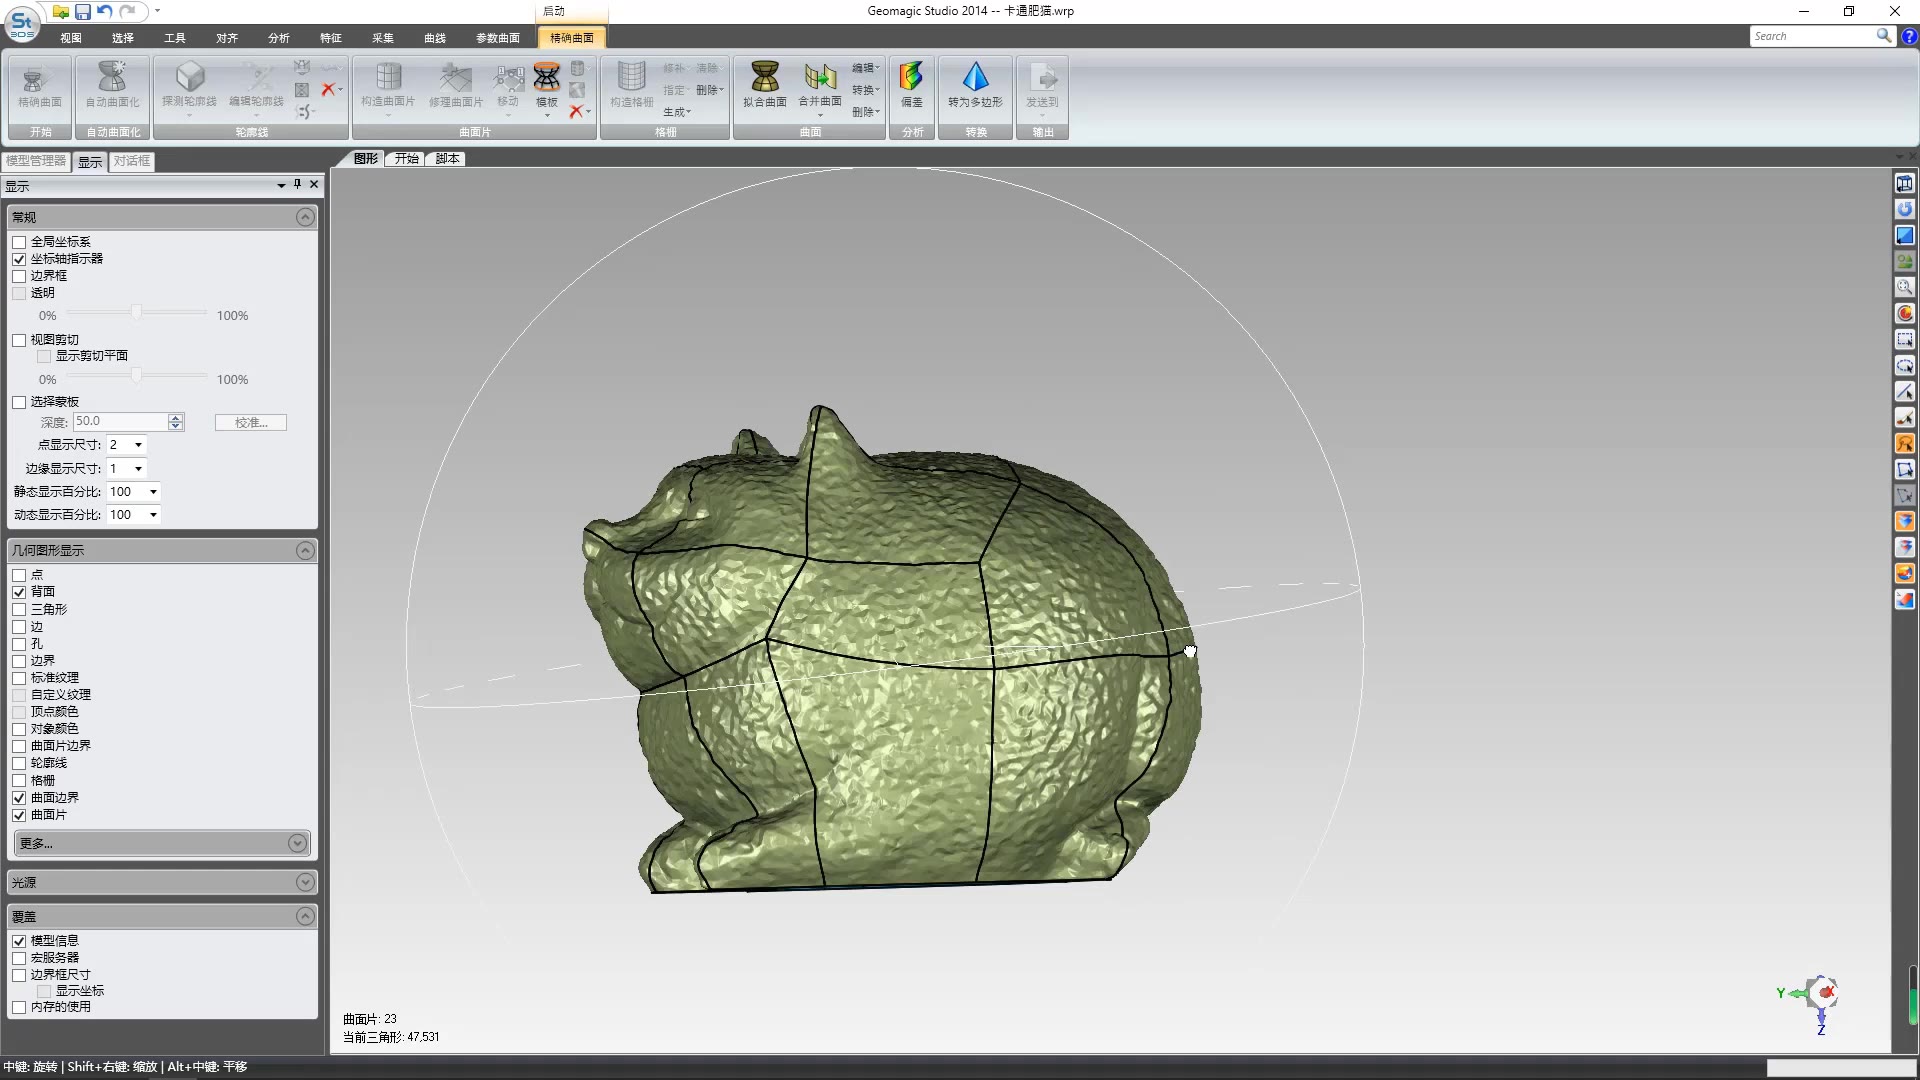
Task: Uncheck the 背面 checkbox
Action: tap(19, 592)
